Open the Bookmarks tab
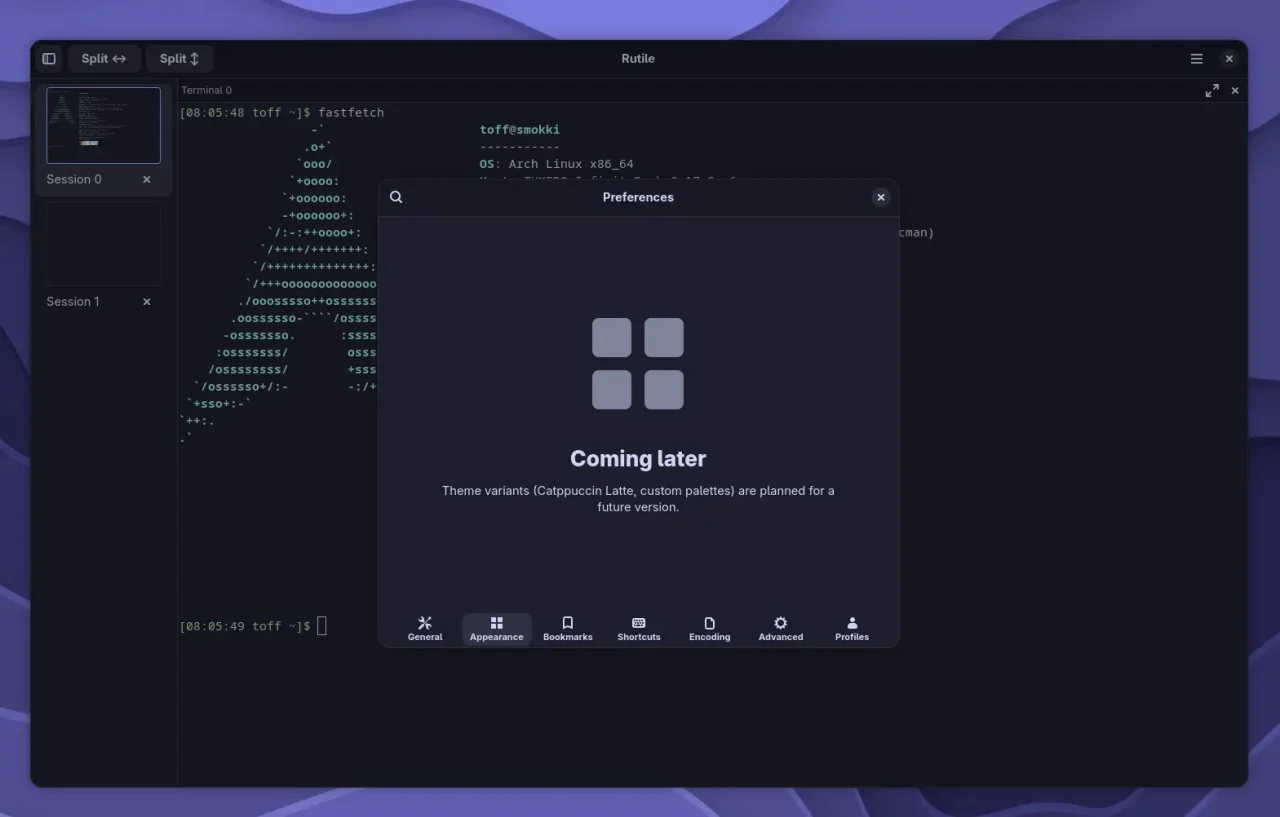The height and width of the screenshot is (817, 1280). (x=568, y=629)
